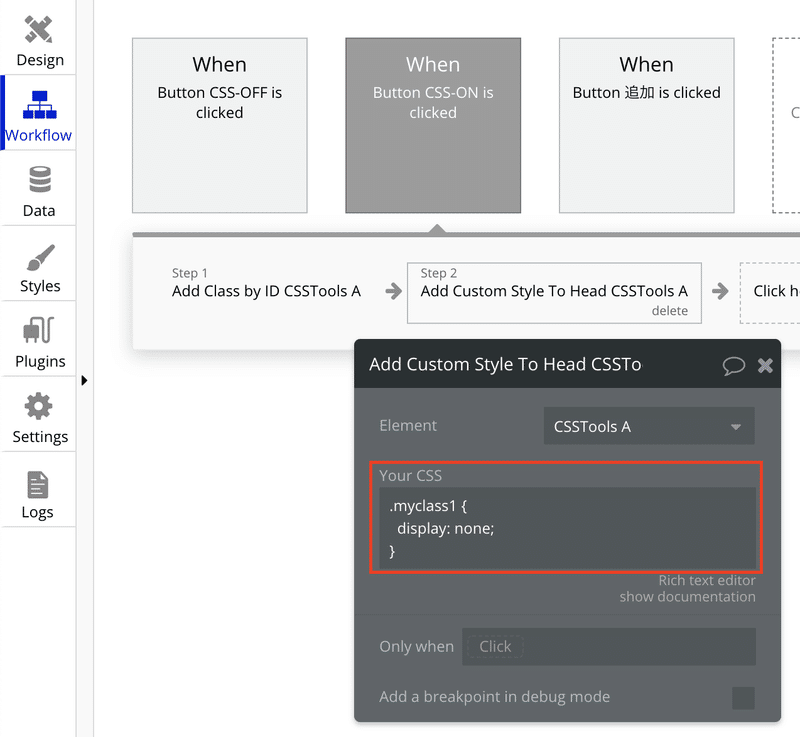Image resolution: width=800 pixels, height=737 pixels.
Task: Open the Logs document icon
Action: (x=38, y=485)
